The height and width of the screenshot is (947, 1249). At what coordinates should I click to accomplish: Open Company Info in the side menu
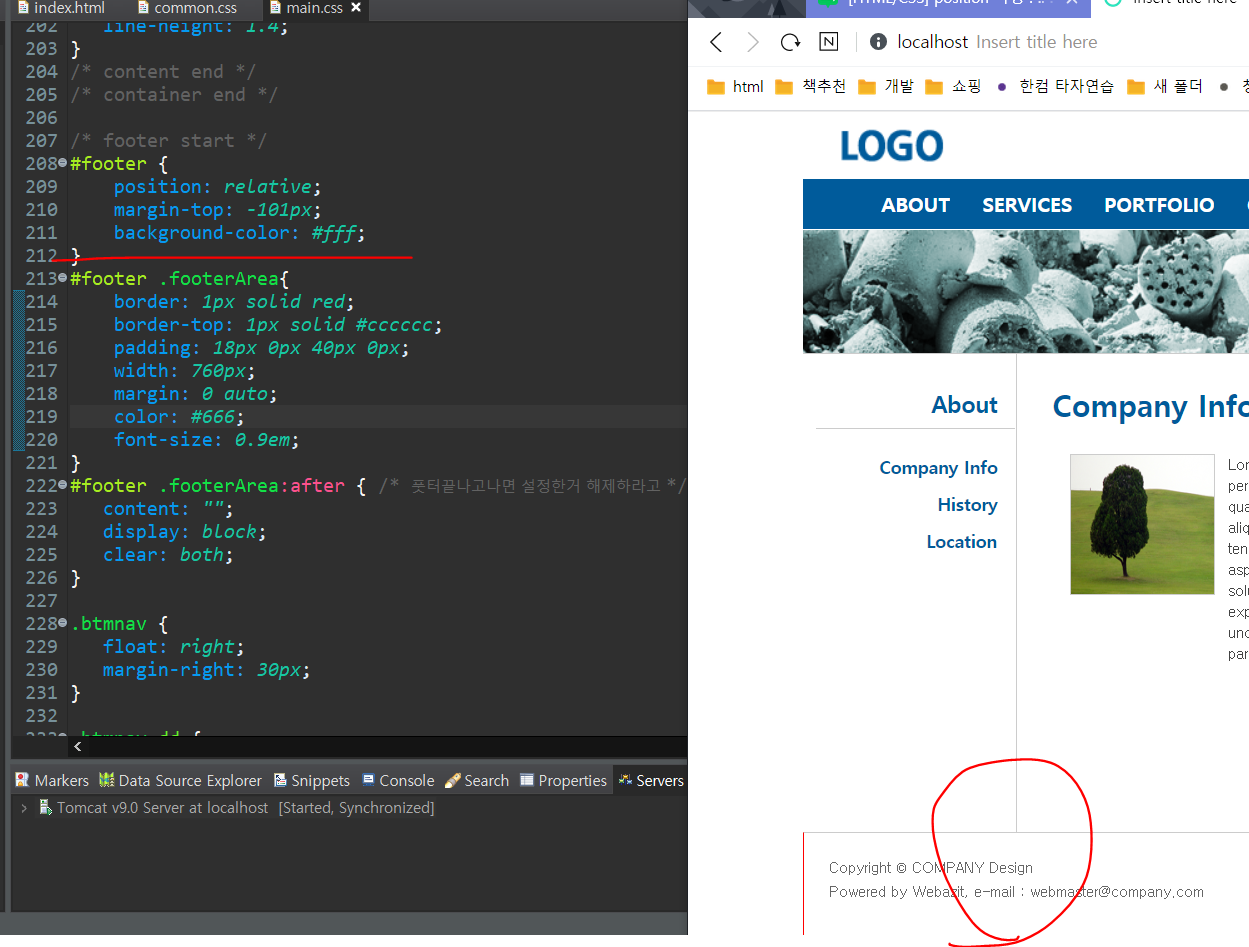tap(938, 468)
